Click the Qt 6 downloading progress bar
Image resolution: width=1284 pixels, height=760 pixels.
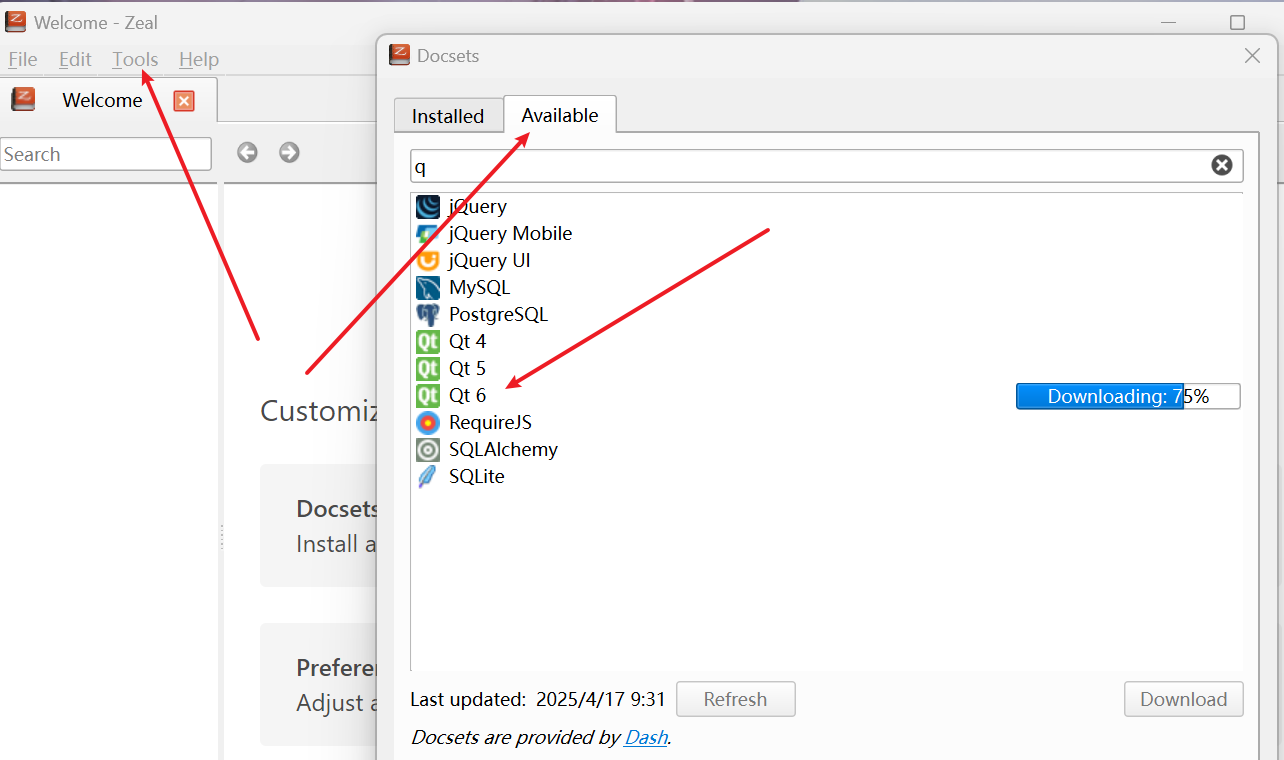pyautogui.click(x=1128, y=396)
